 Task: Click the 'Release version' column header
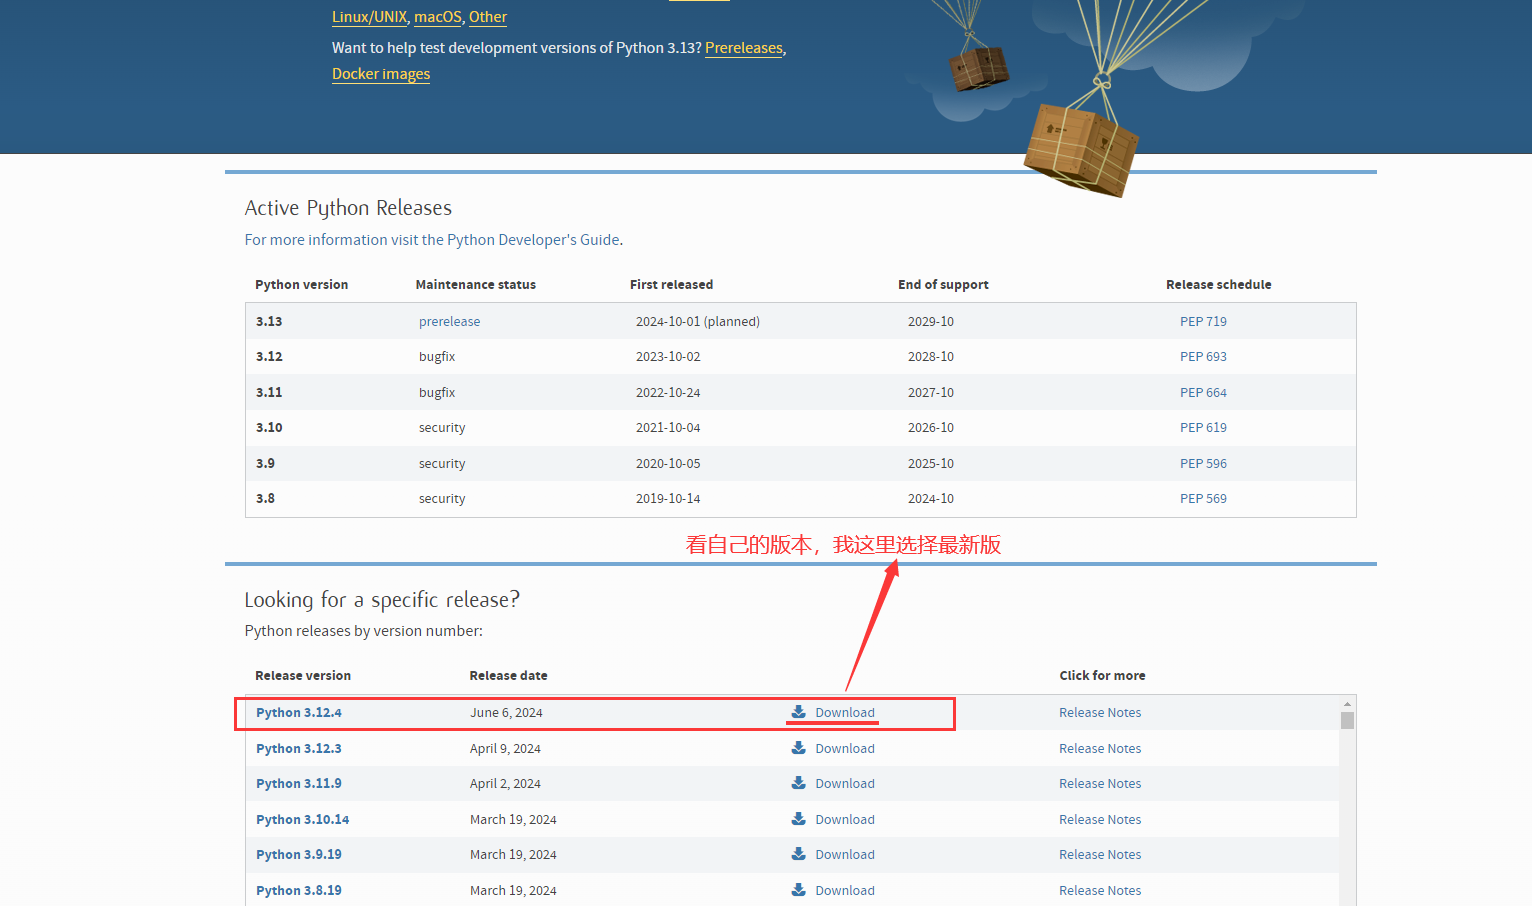point(303,675)
